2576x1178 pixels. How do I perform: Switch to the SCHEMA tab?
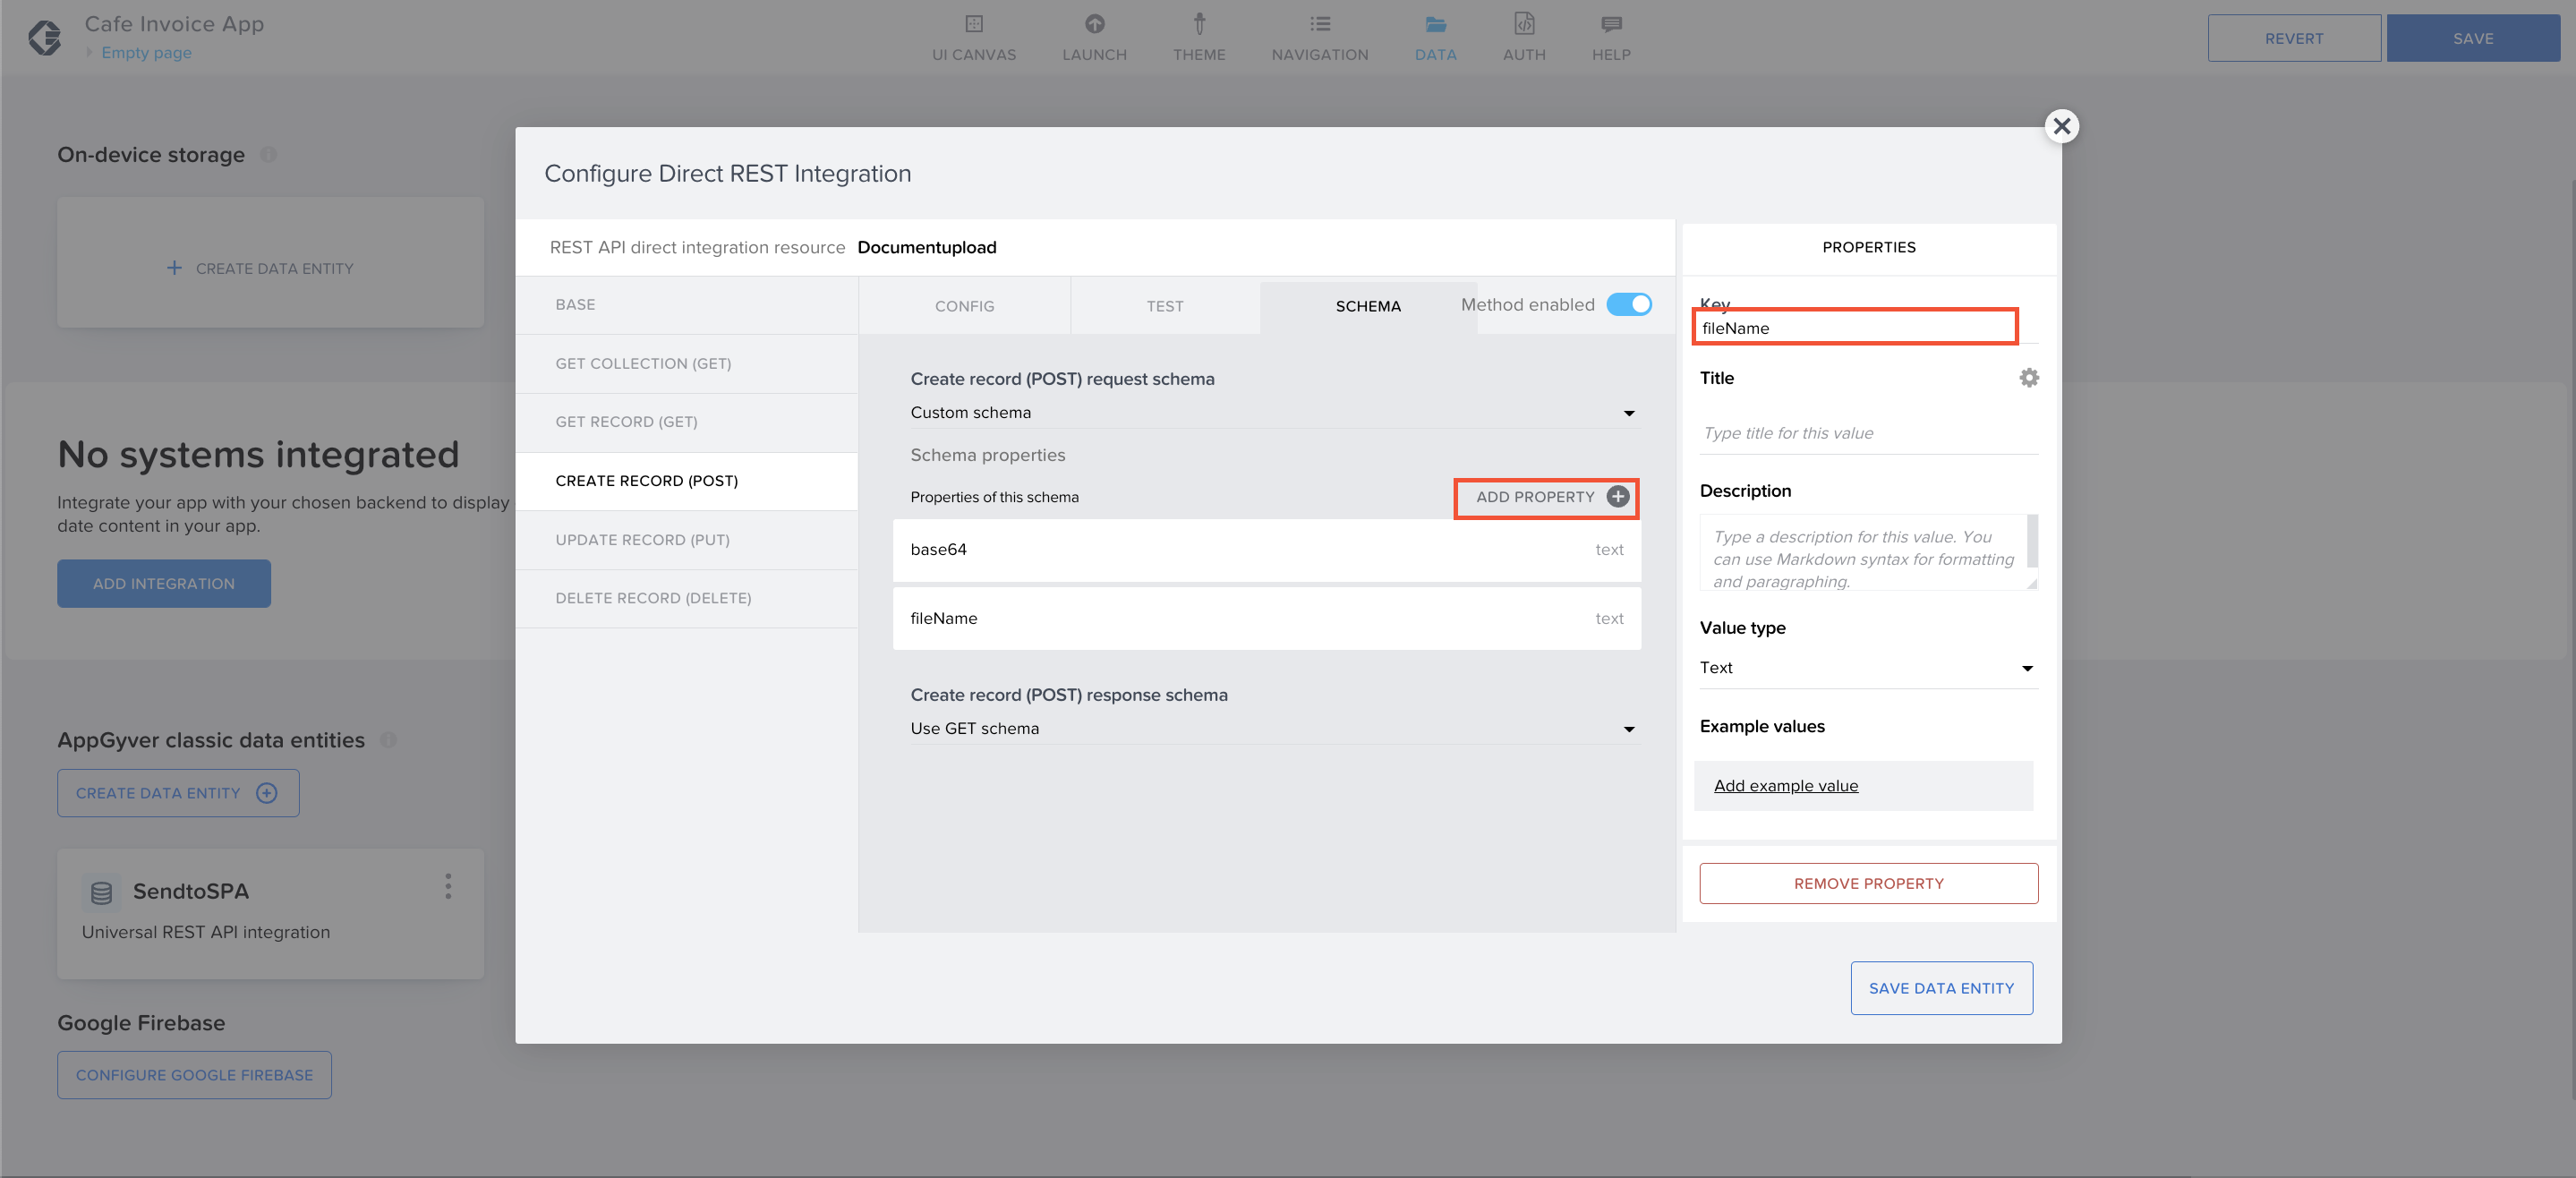pos(1367,306)
